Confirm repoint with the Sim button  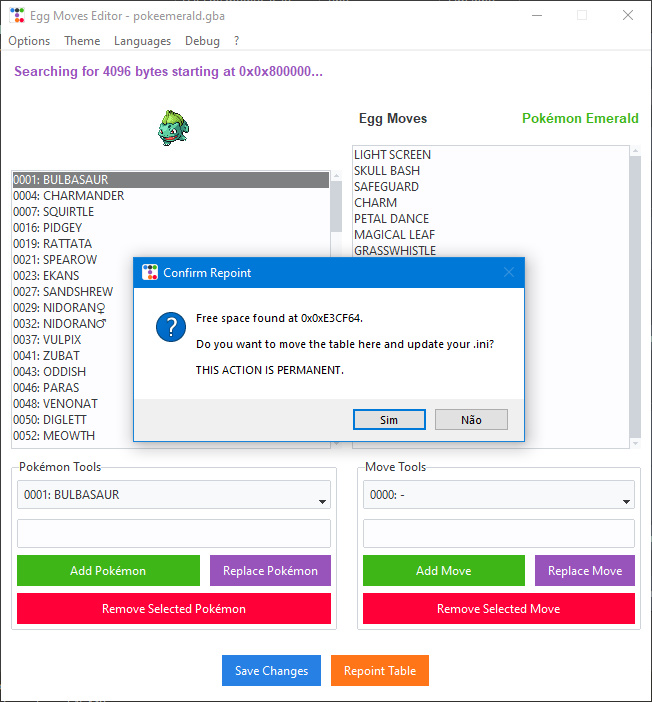pos(389,420)
